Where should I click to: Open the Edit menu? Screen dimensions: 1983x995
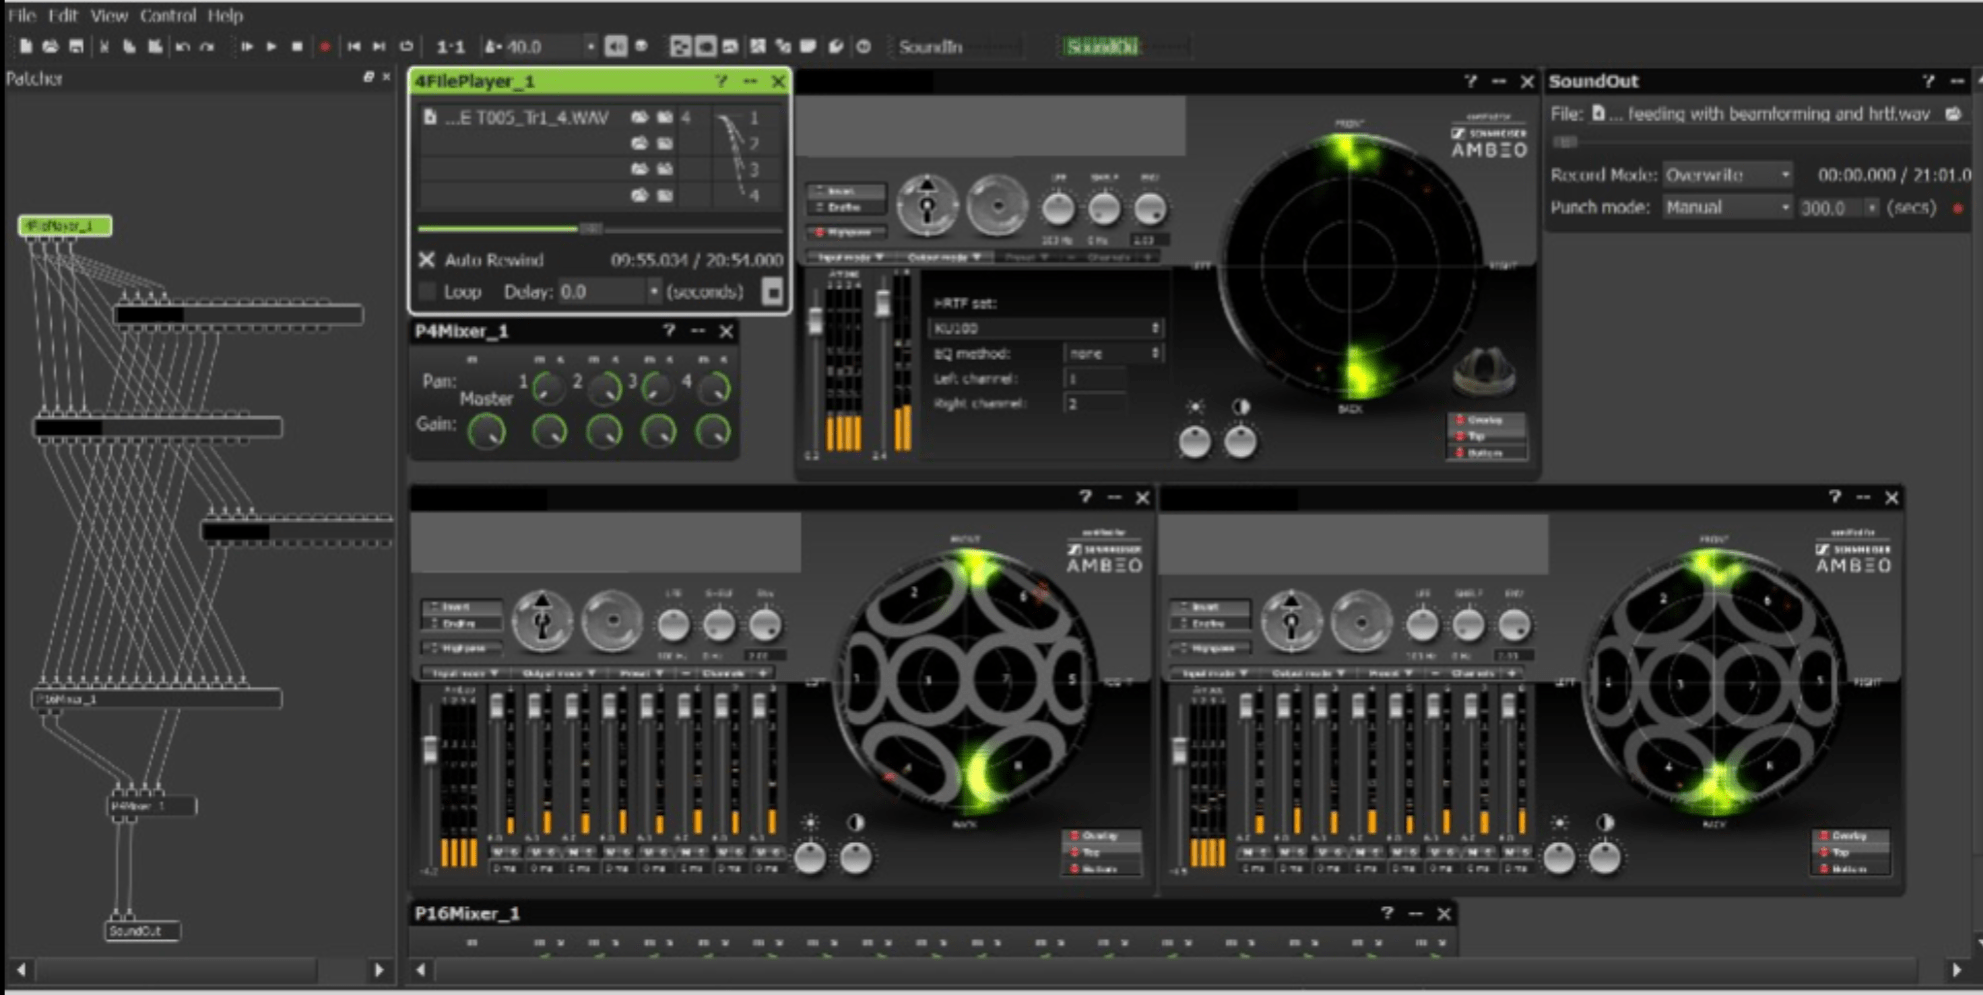(63, 15)
